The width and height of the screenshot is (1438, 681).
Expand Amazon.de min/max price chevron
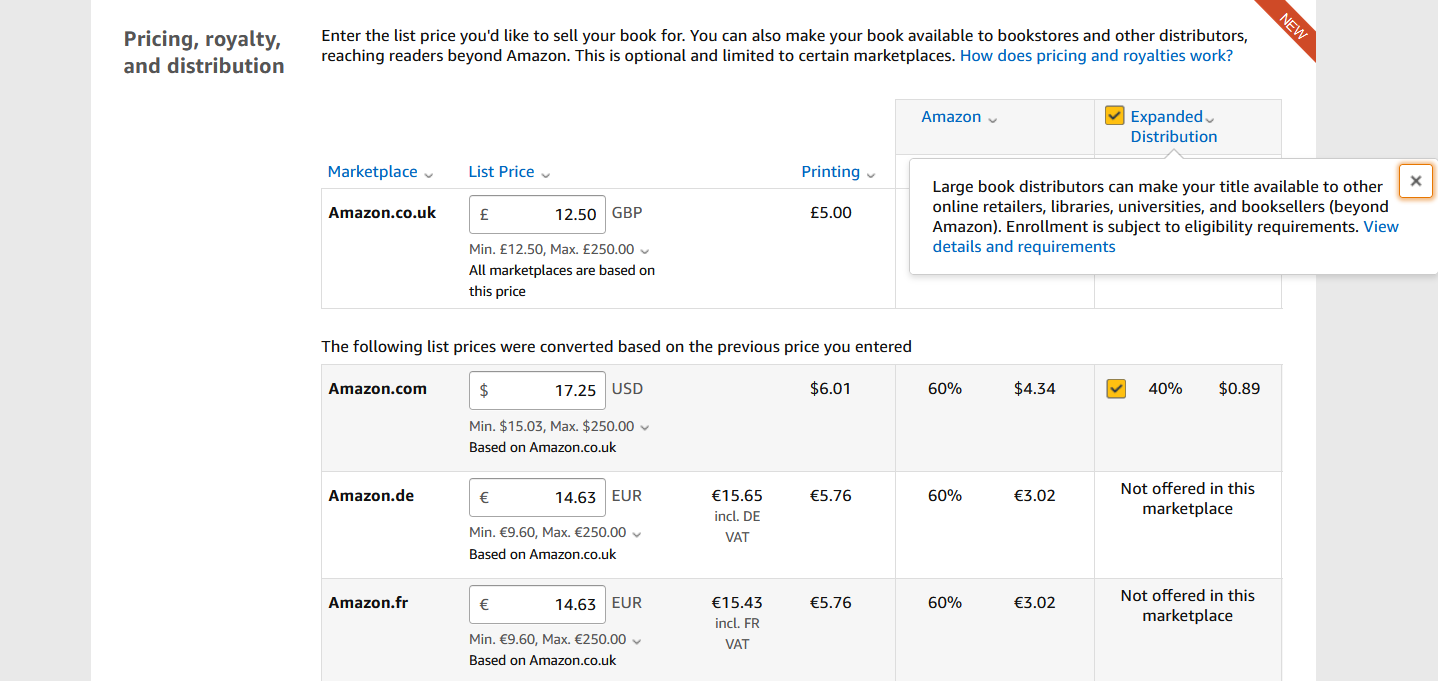click(638, 534)
